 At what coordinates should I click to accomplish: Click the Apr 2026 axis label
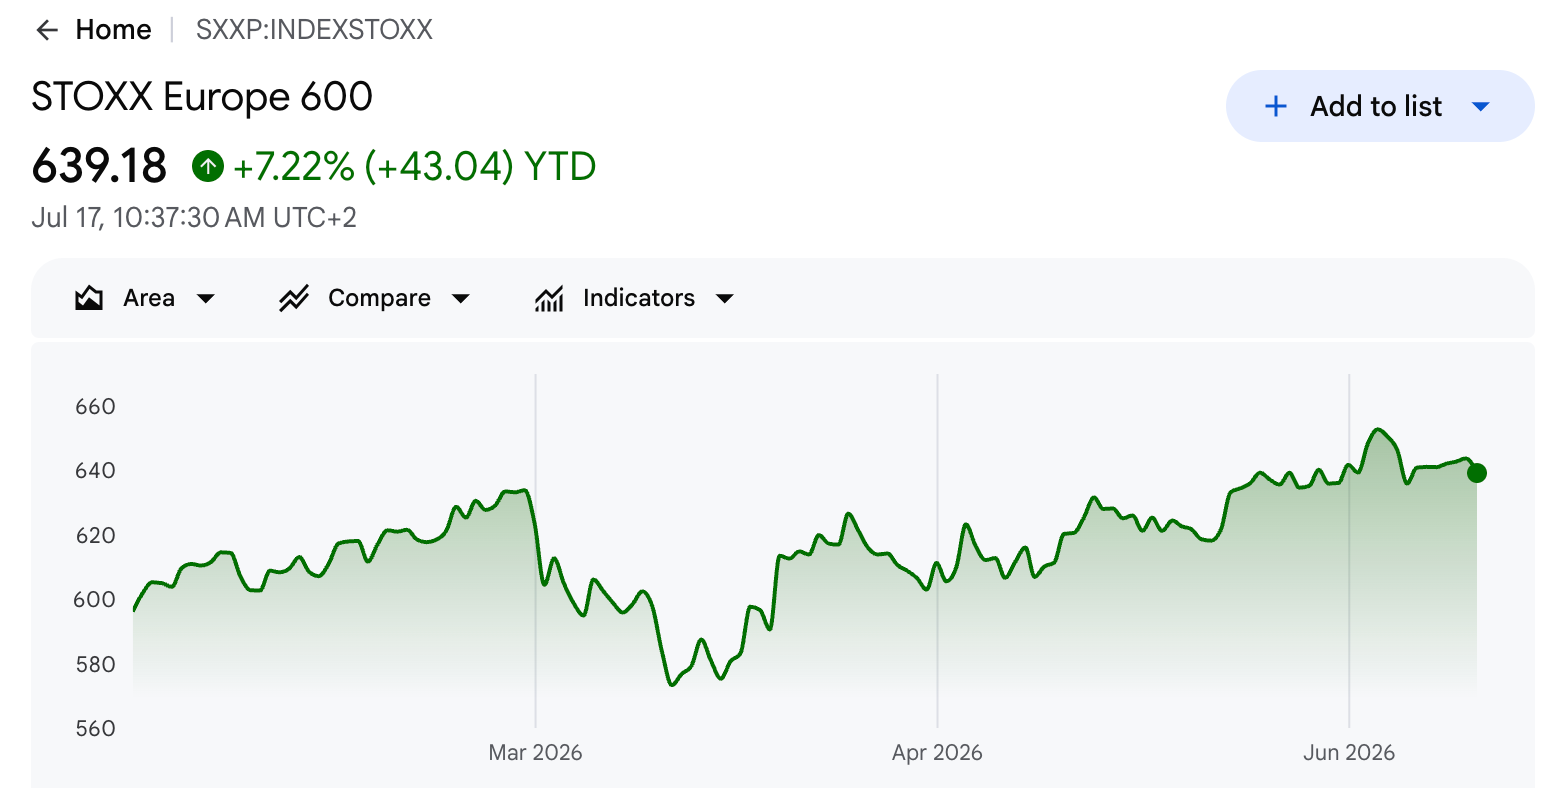[937, 752]
